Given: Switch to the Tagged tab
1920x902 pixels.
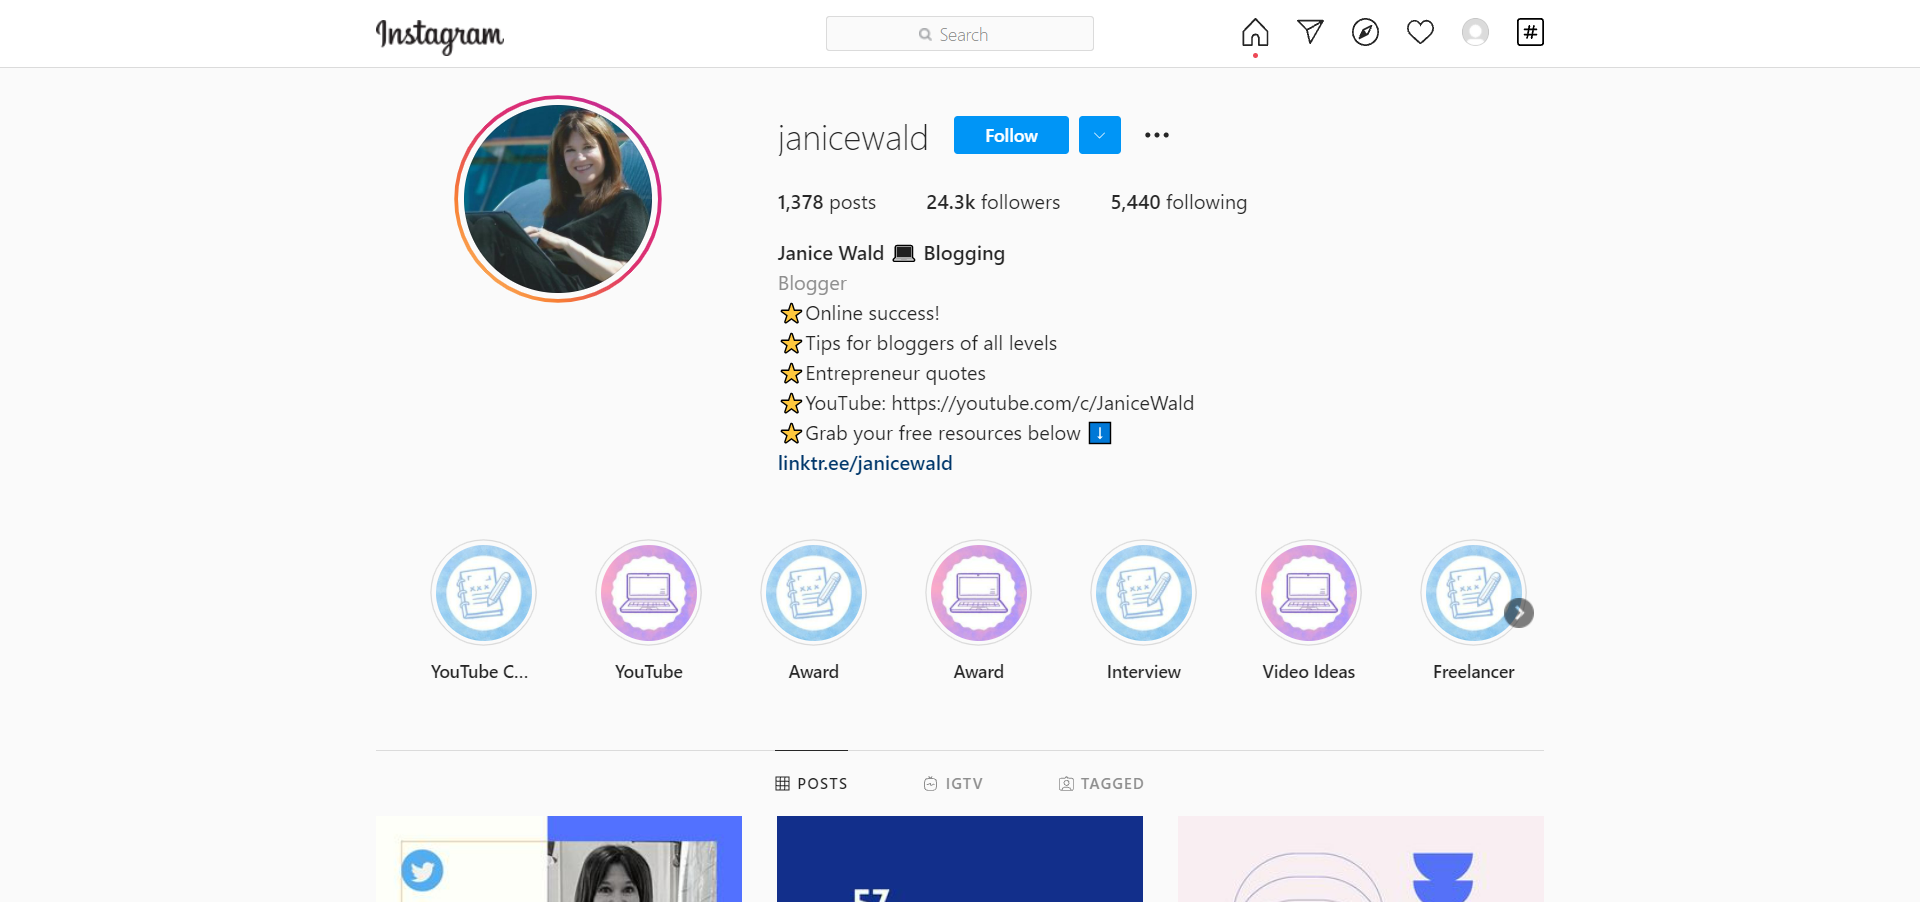Looking at the screenshot, I should point(1101,784).
